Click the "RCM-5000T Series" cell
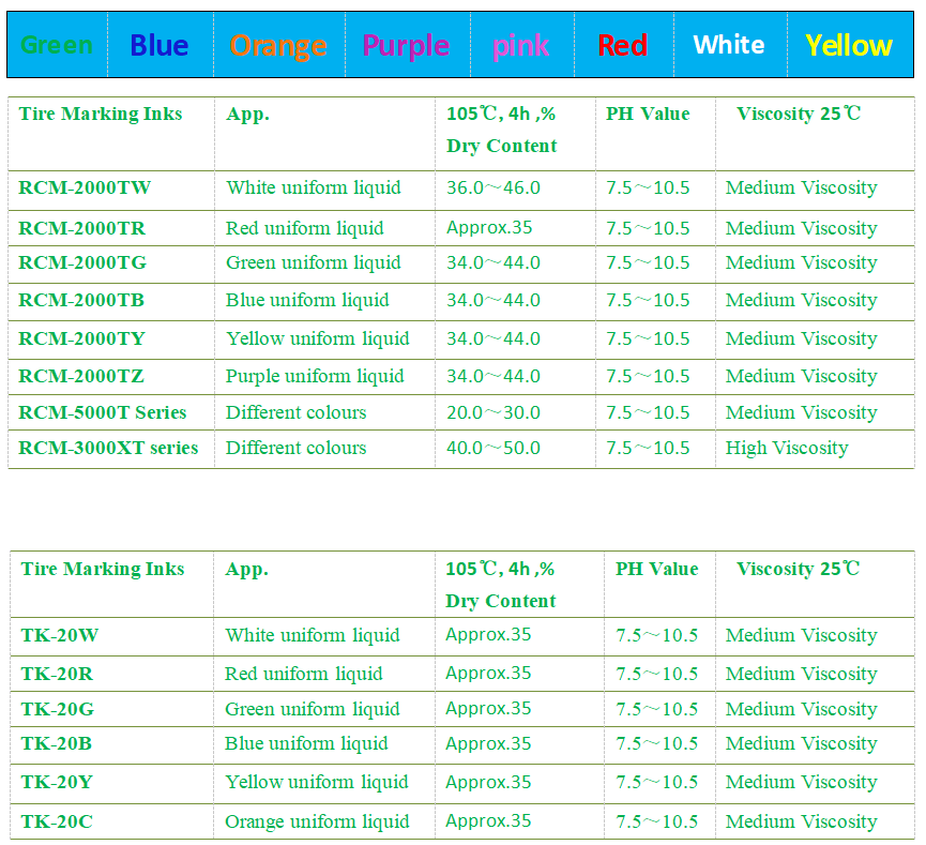 [x=102, y=413]
